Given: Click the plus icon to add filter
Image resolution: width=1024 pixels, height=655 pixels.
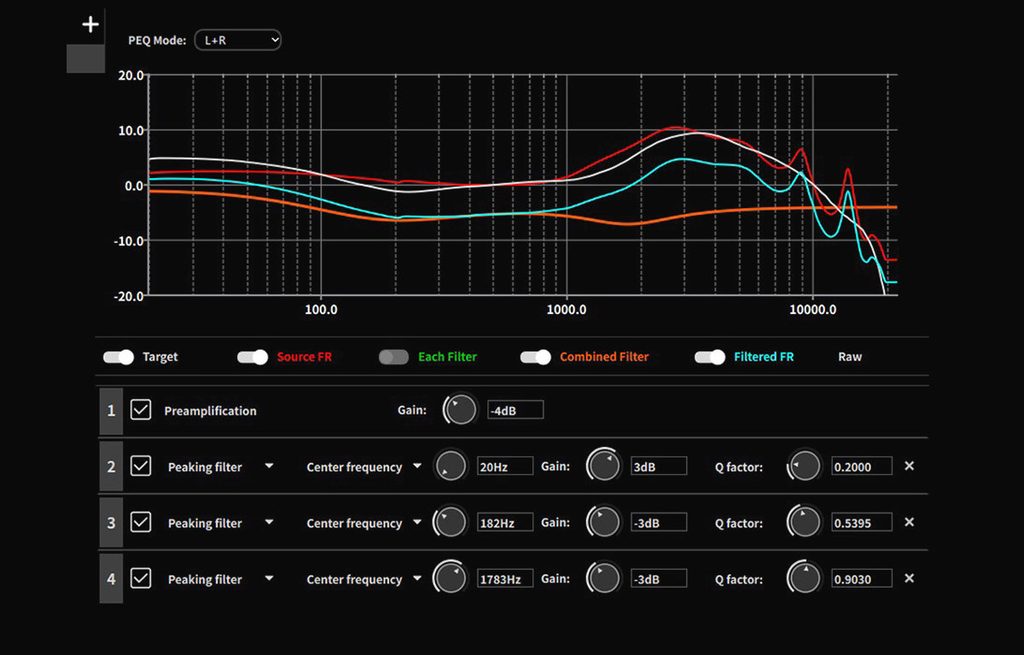Looking at the screenshot, I should click(90, 25).
